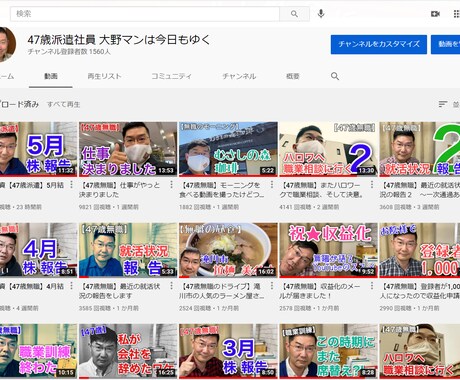Click inside the 検索 search field
Screen dimensions: 460x380
point(145,14)
